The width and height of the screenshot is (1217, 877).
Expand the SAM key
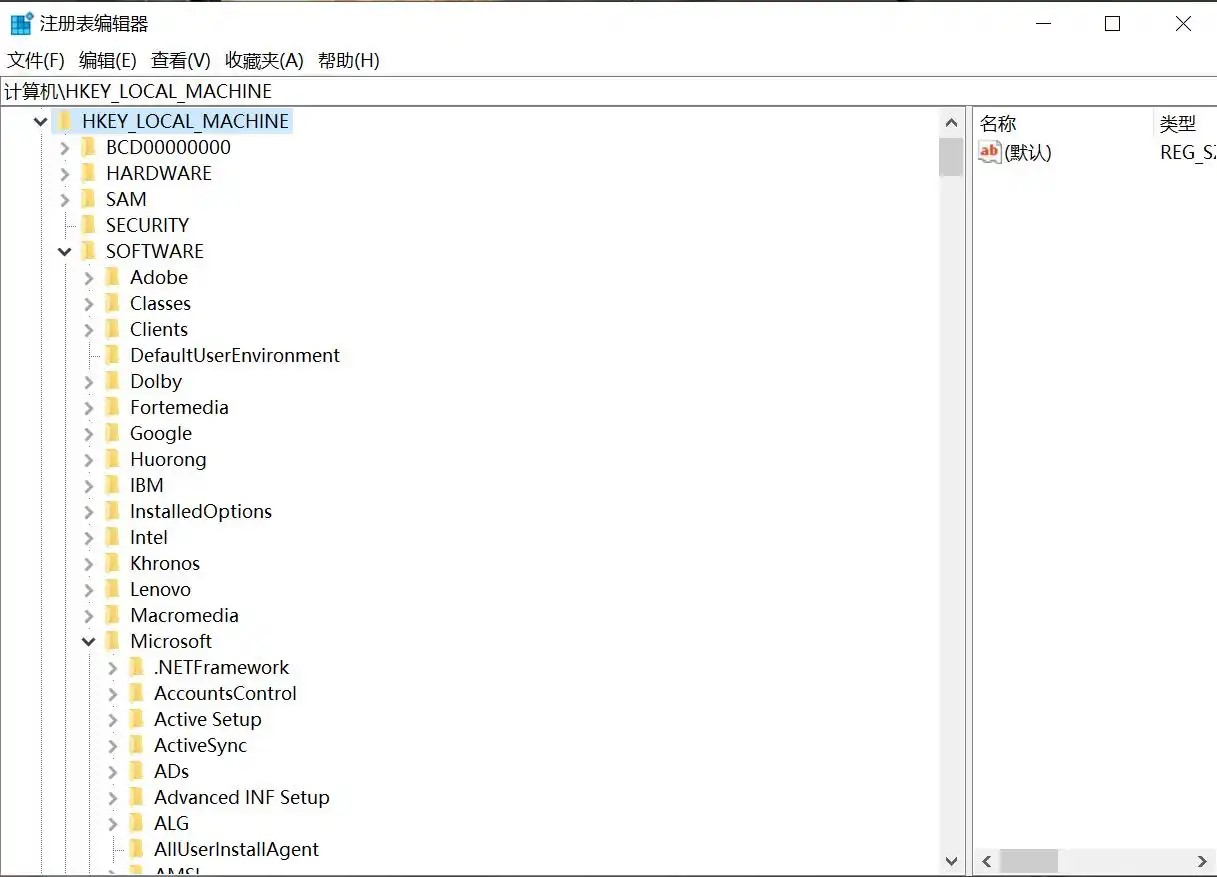click(x=65, y=200)
